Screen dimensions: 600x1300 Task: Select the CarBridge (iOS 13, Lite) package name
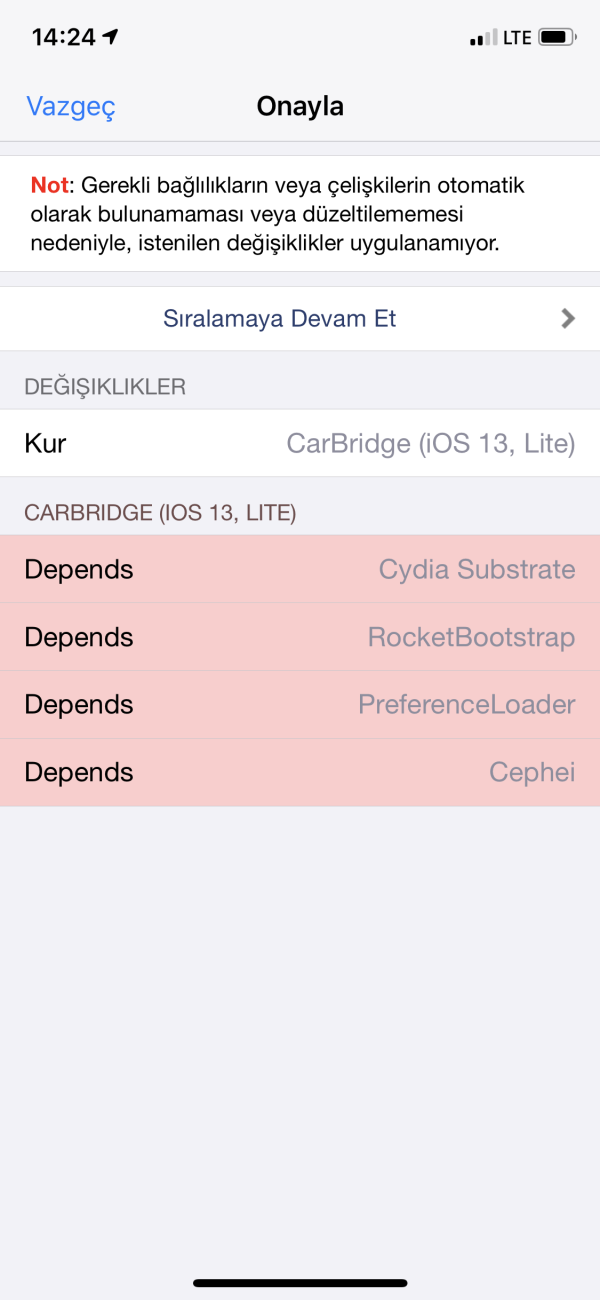tap(432, 443)
